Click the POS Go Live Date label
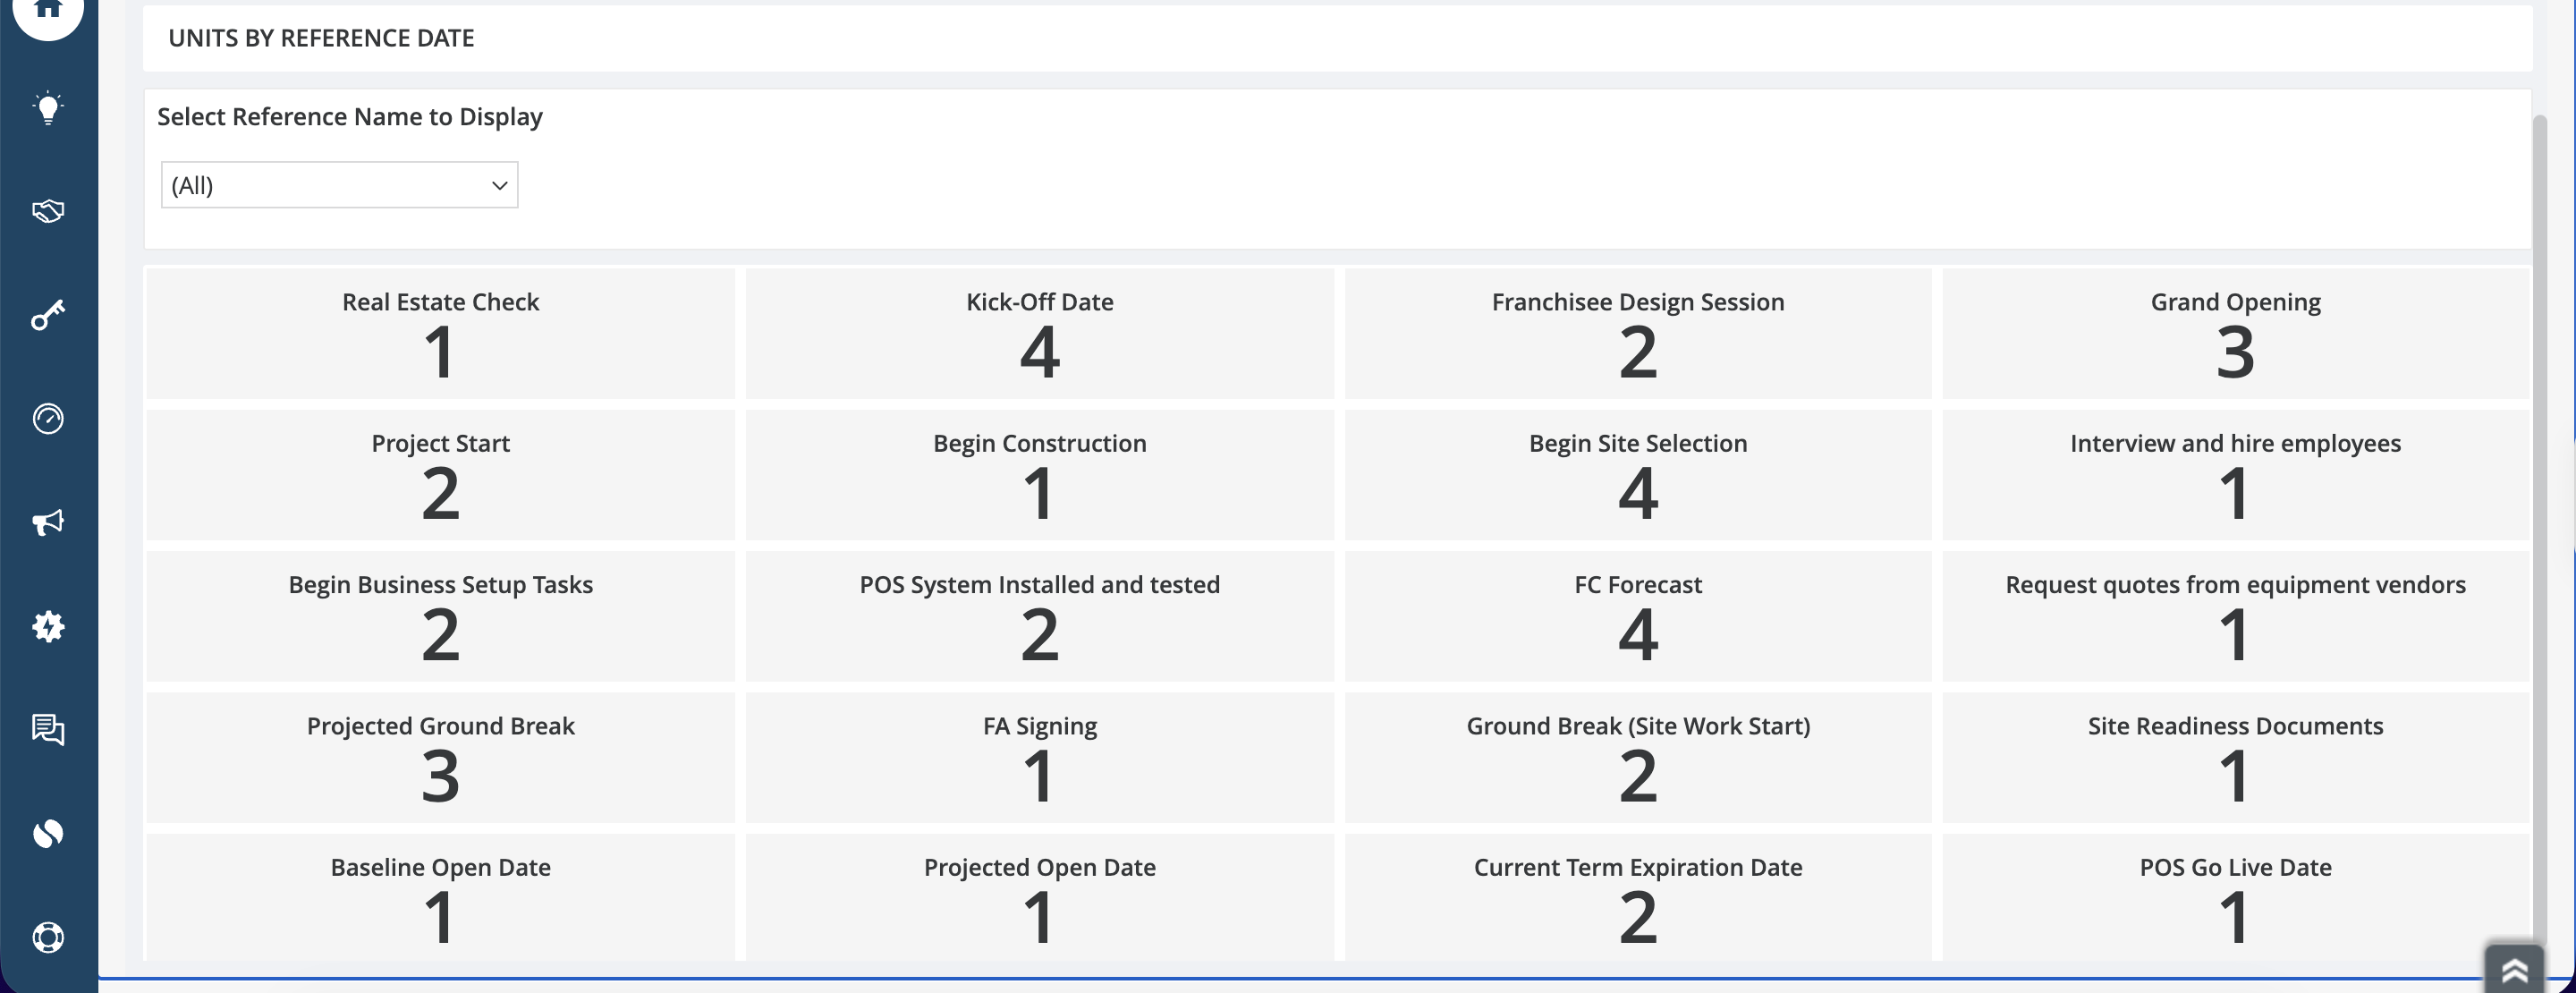 tap(2235, 867)
